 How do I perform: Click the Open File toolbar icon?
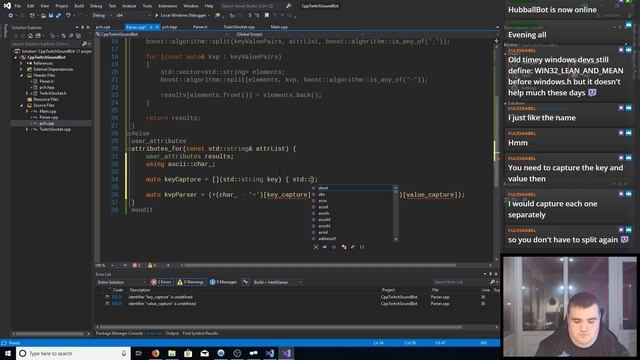click(x=43, y=16)
